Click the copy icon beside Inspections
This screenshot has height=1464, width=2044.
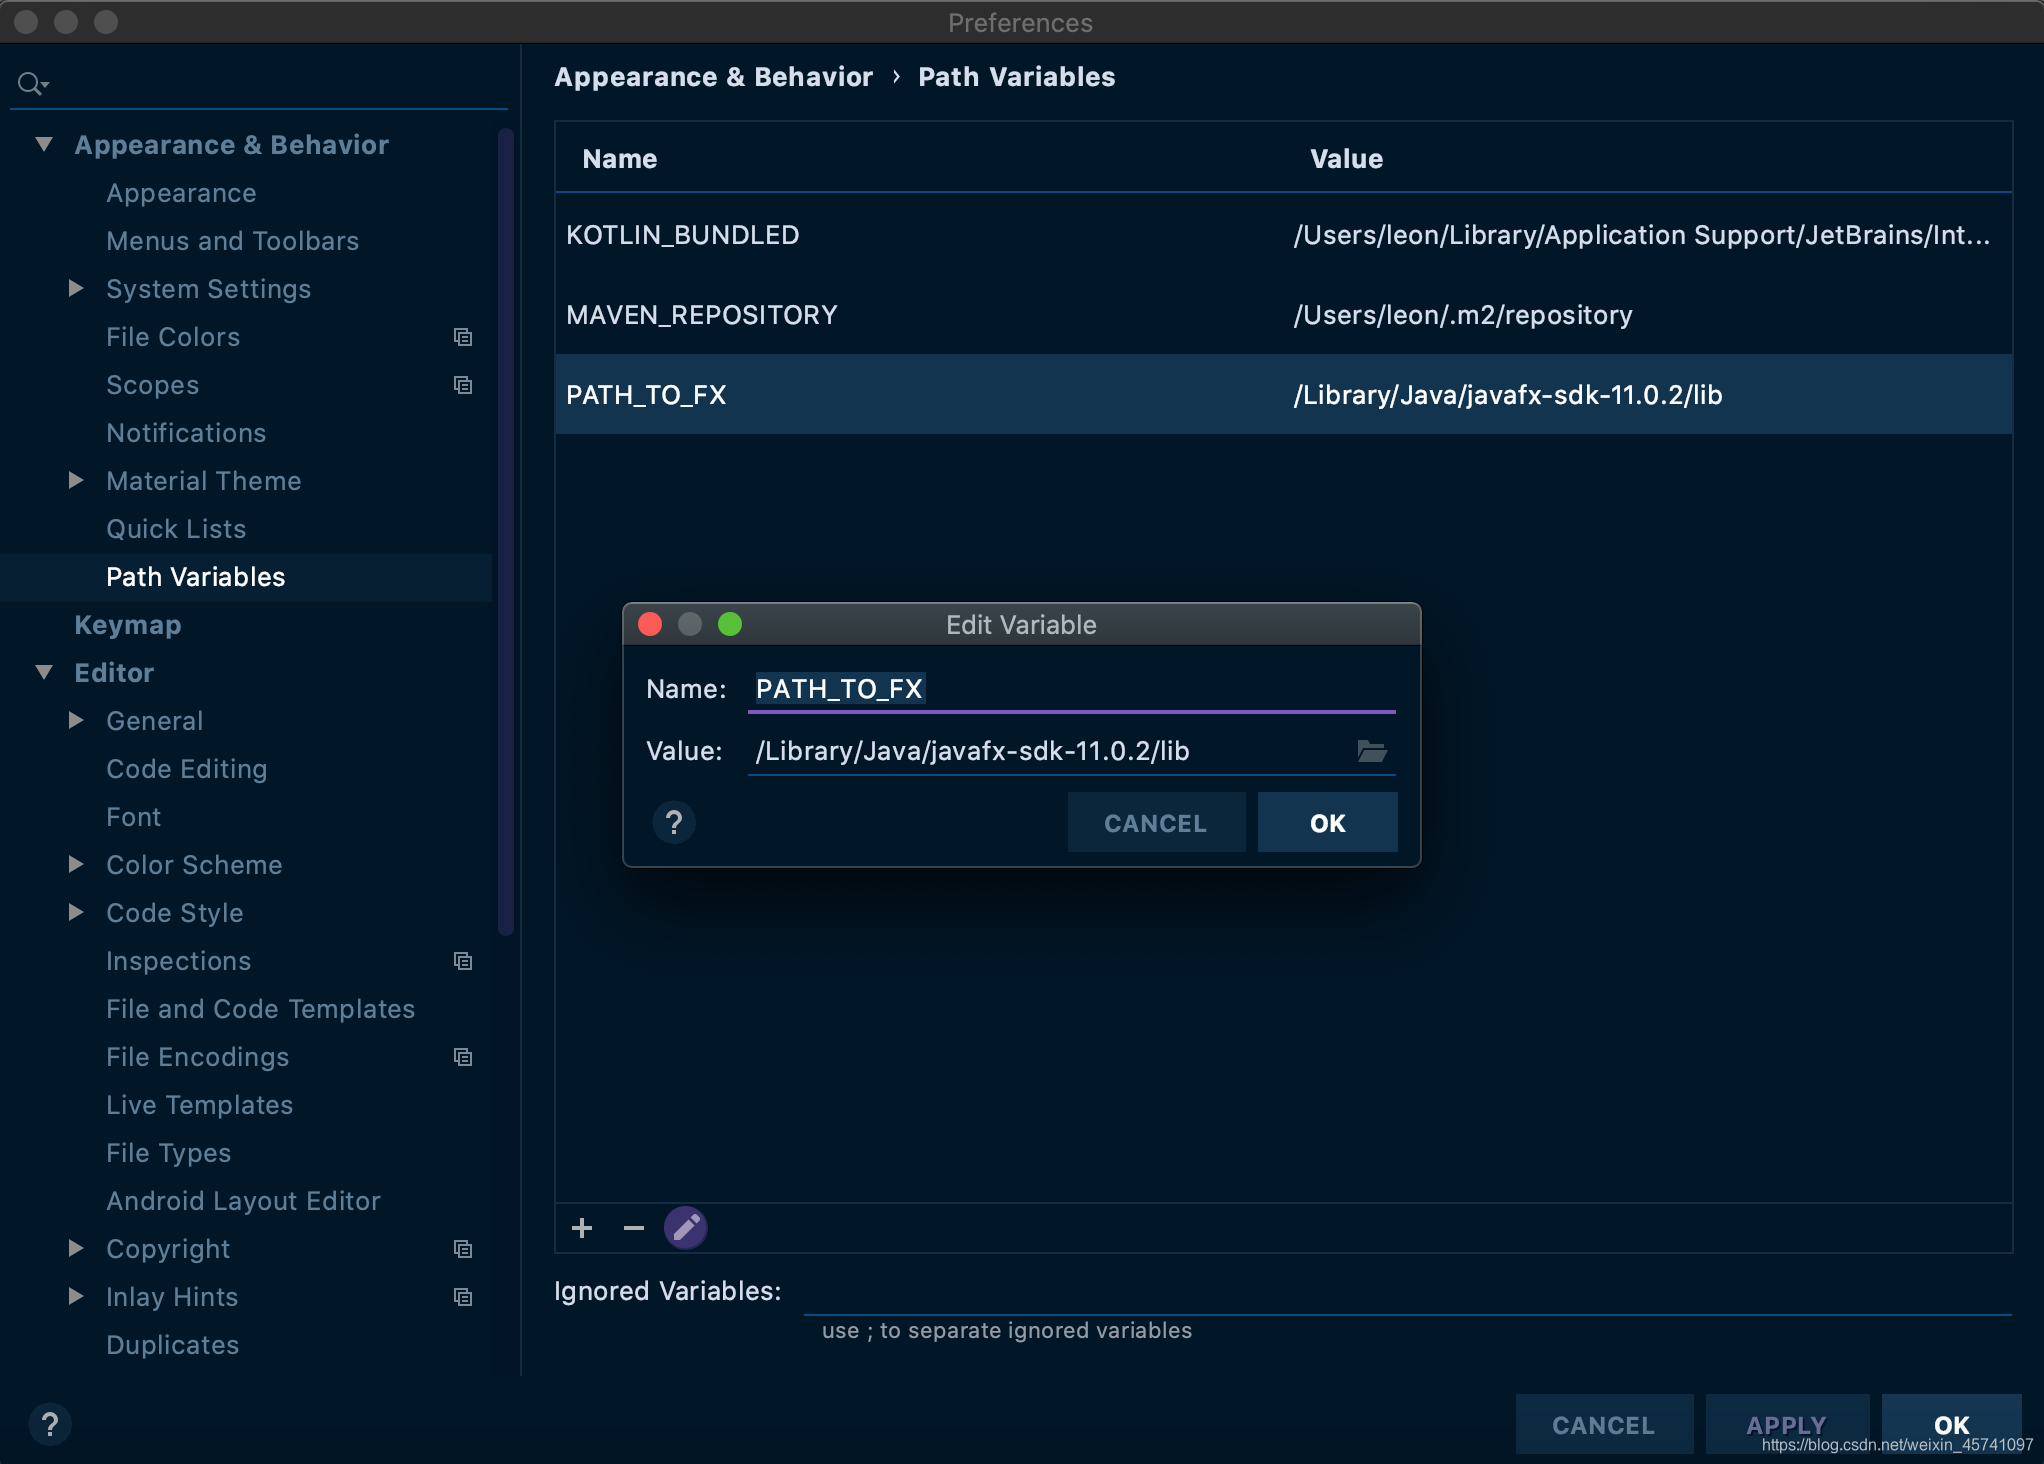(x=463, y=960)
